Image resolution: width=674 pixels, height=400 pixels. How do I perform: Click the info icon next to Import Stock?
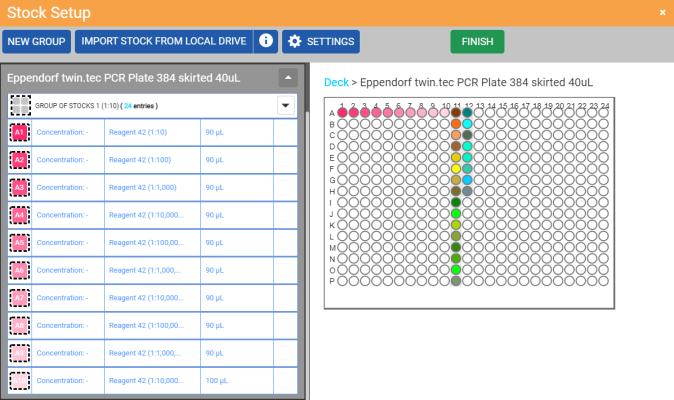pos(265,41)
